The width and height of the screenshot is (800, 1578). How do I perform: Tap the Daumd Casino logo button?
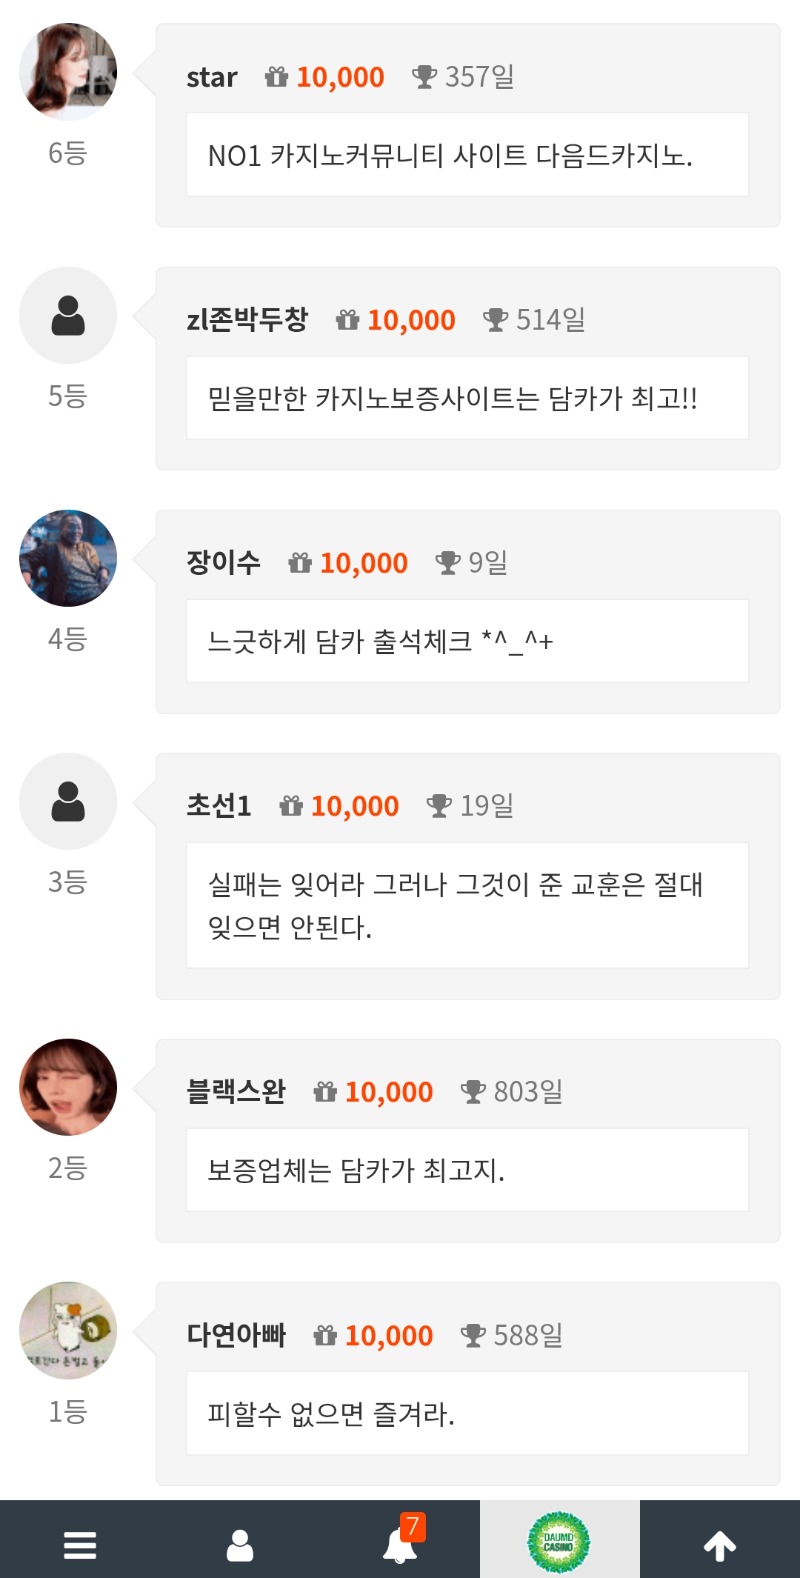[559, 1543]
